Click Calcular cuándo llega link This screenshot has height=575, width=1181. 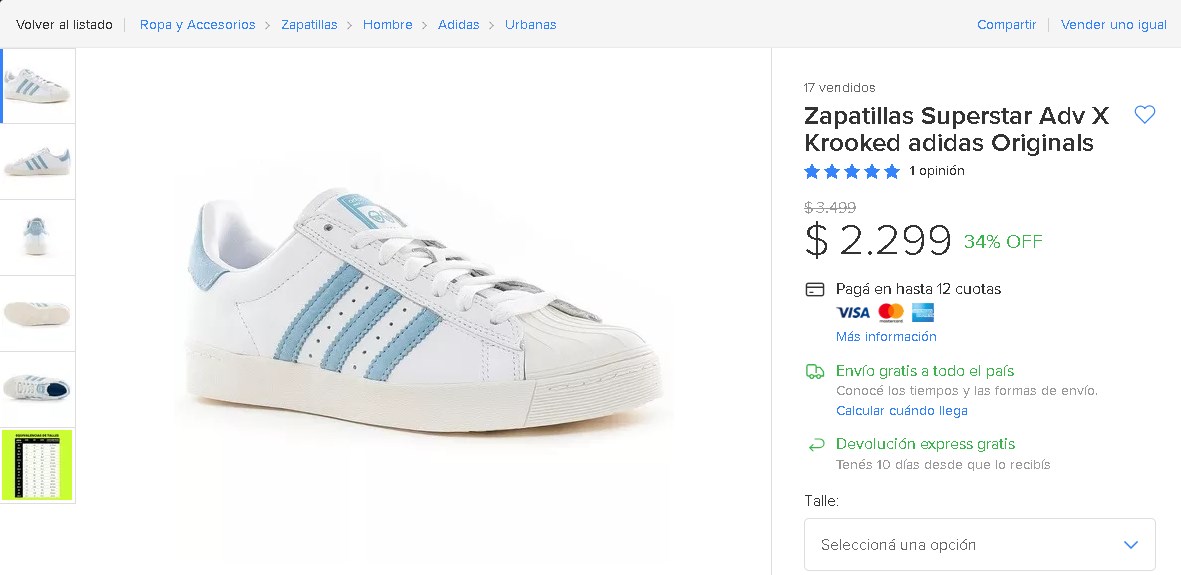pos(901,411)
